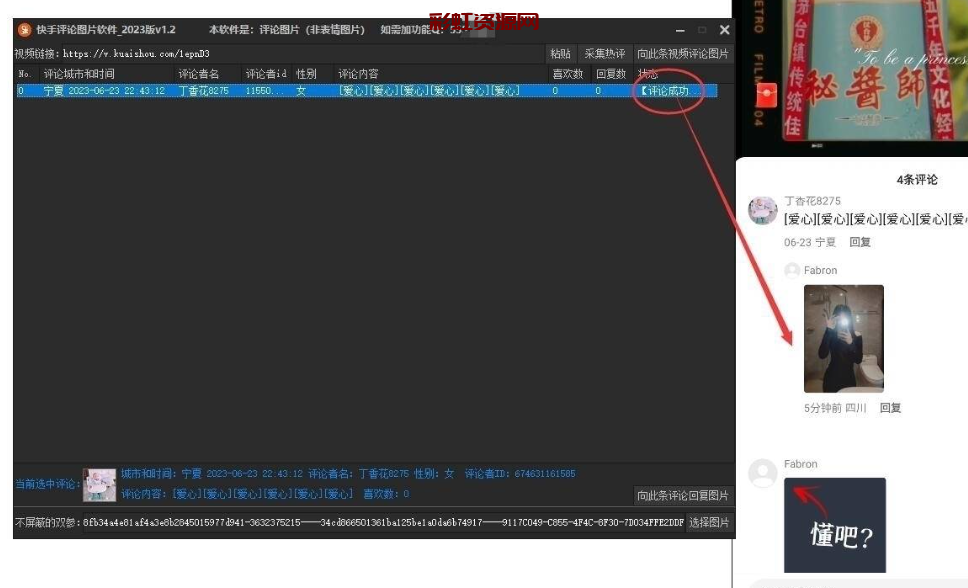Open 丁杏花8275 avatar in comments panel

(x=763, y=211)
